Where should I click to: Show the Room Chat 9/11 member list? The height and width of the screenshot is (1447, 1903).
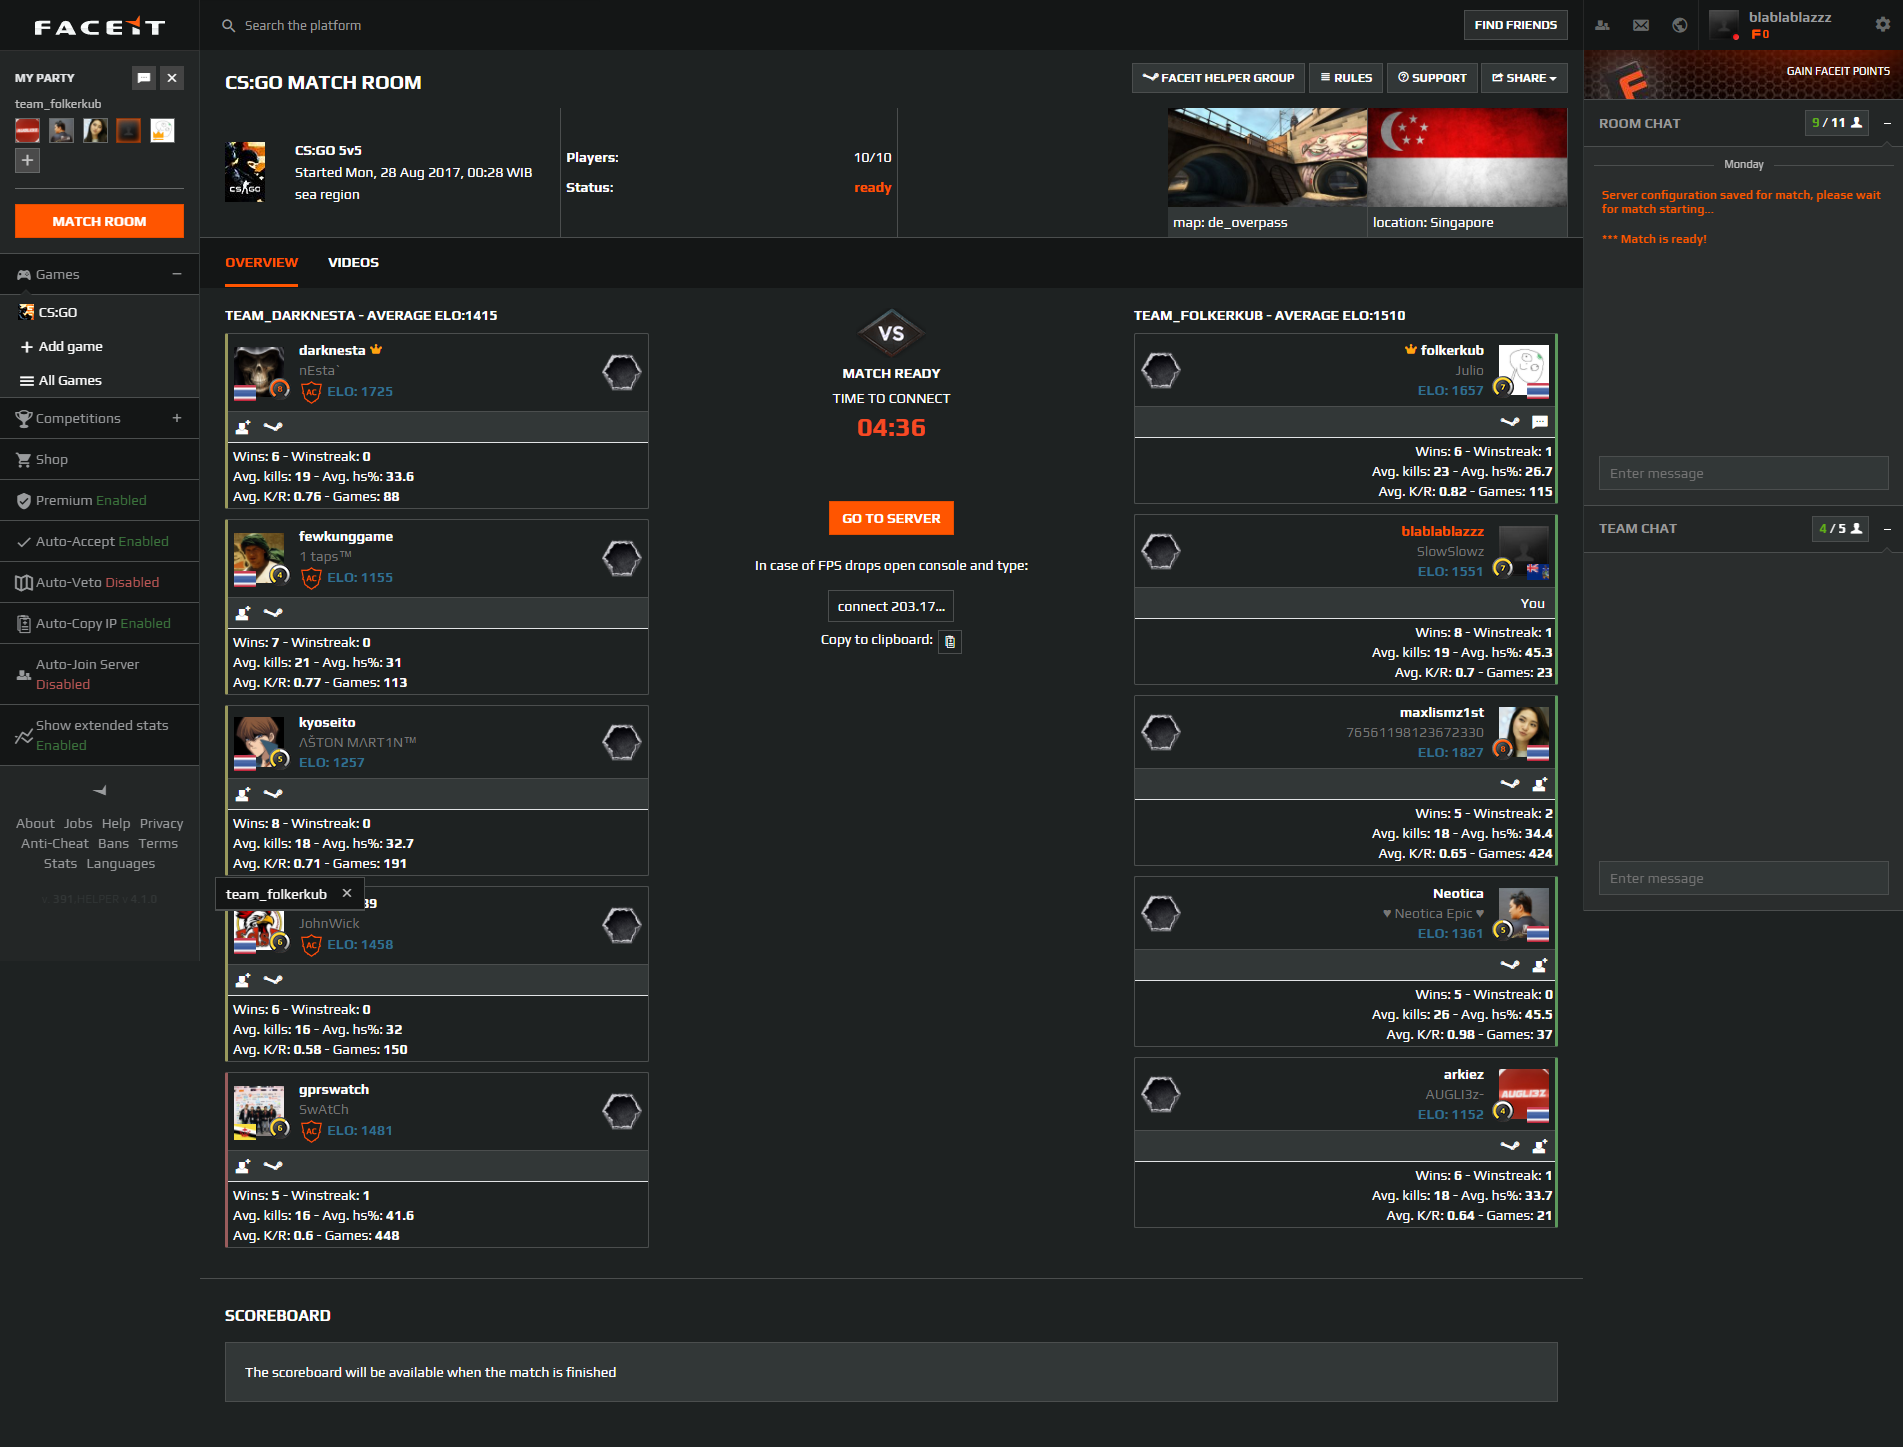coord(1837,123)
